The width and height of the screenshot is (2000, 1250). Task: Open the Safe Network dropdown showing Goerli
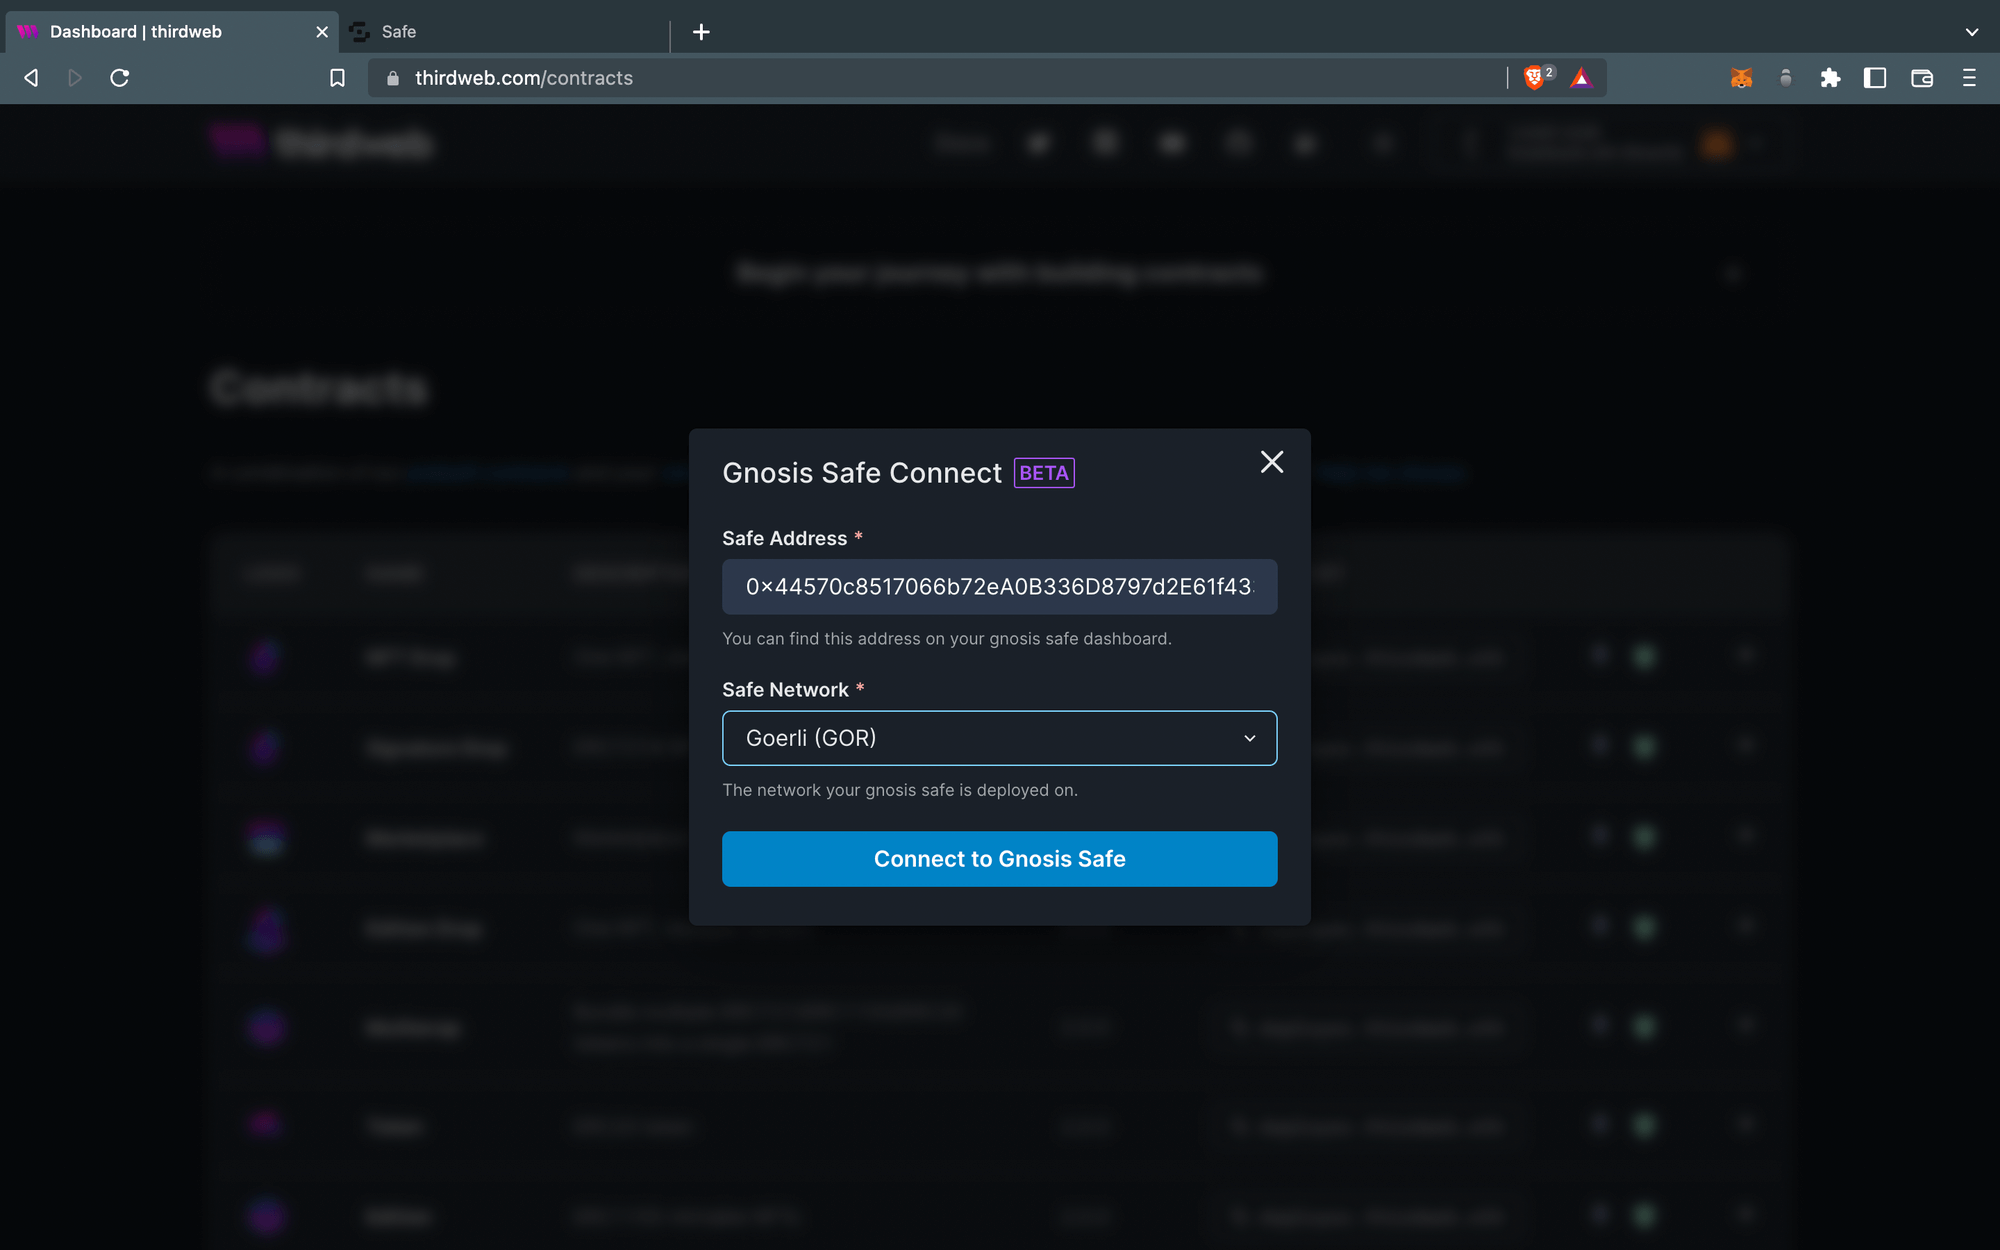coord(999,738)
